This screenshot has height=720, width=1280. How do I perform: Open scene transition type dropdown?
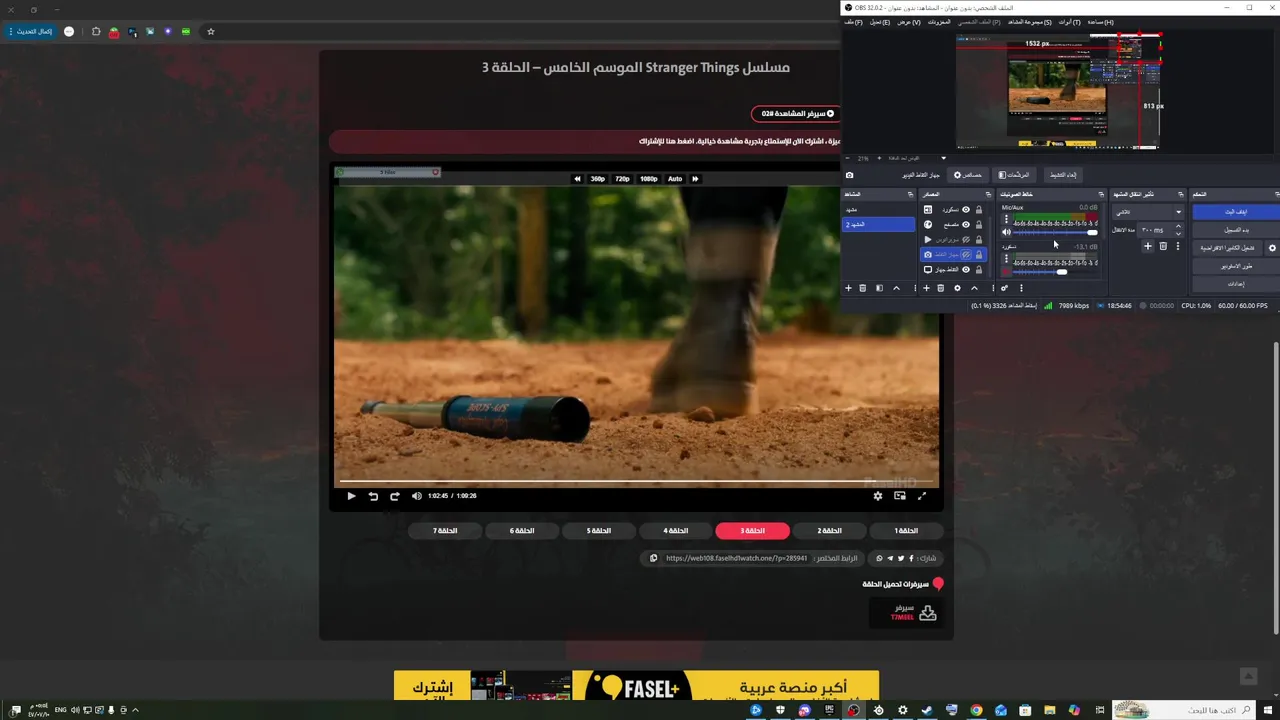coord(1148,212)
